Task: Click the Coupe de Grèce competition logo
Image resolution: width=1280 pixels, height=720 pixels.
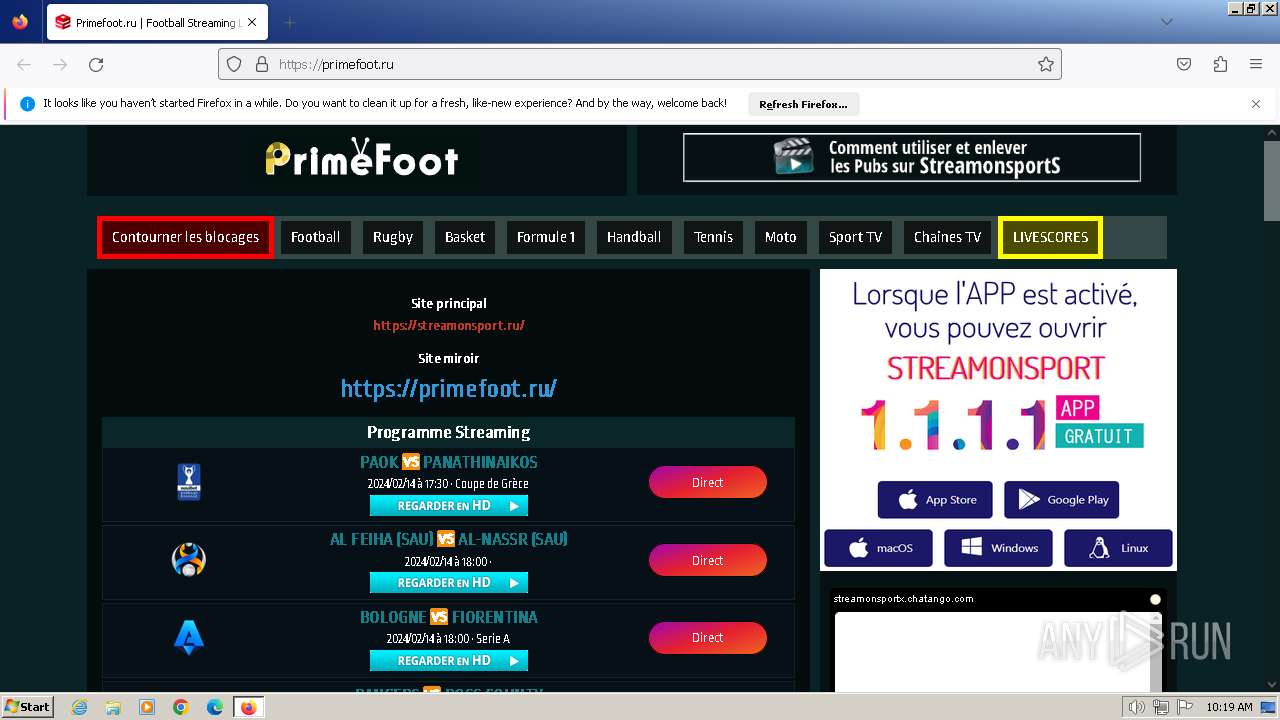Action: click(x=189, y=482)
